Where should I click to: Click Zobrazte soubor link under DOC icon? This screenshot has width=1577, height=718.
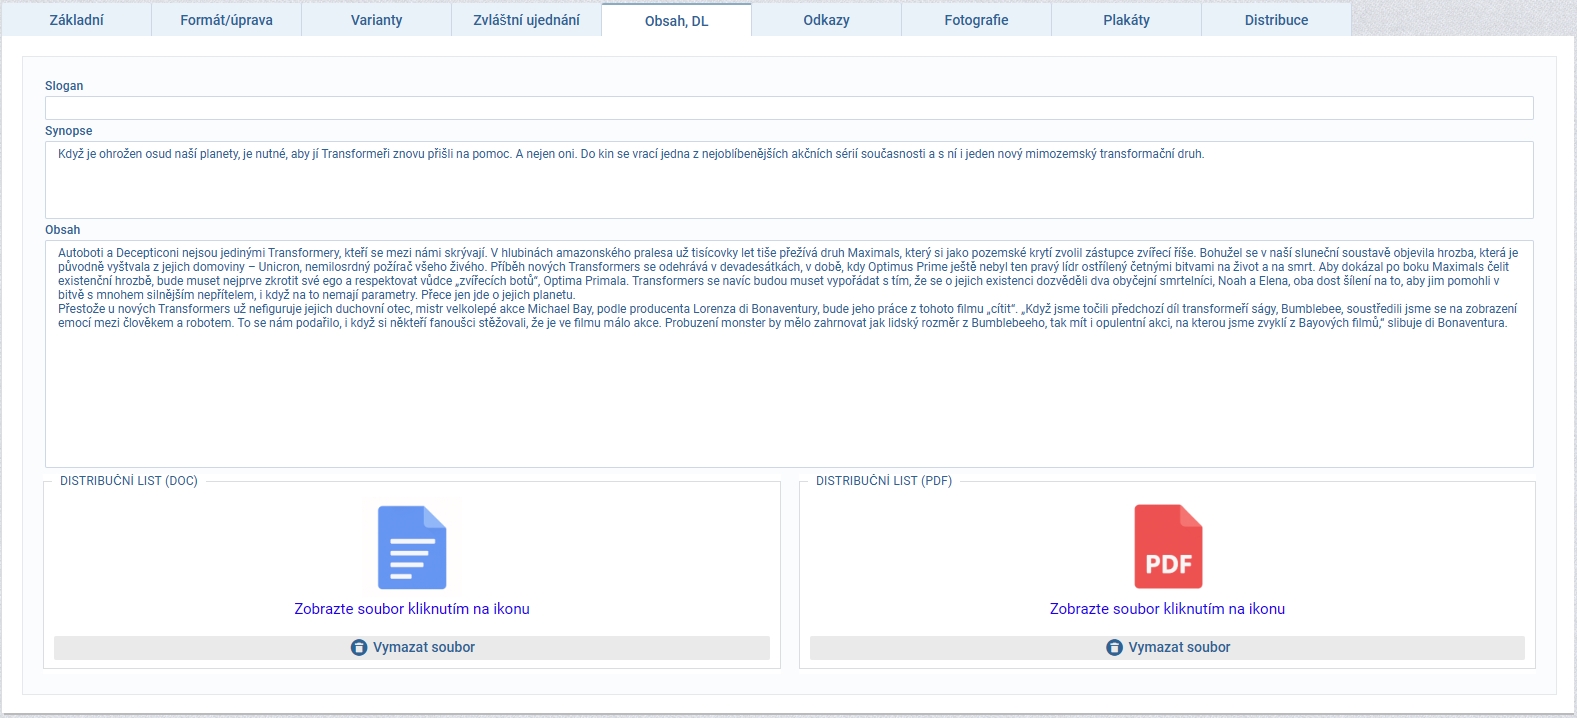(x=412, y=609)
